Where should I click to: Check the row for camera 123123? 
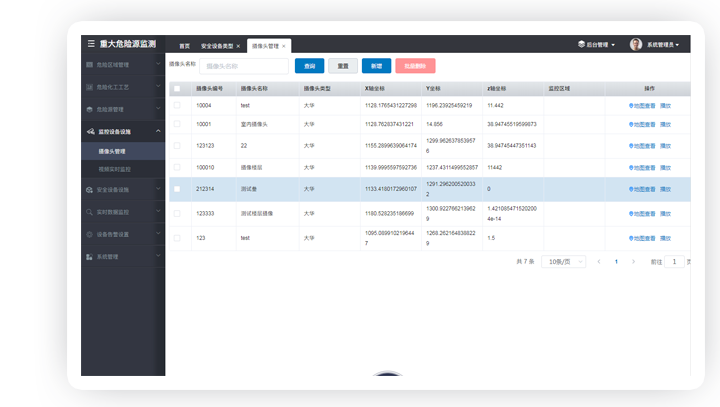point(177,146)
